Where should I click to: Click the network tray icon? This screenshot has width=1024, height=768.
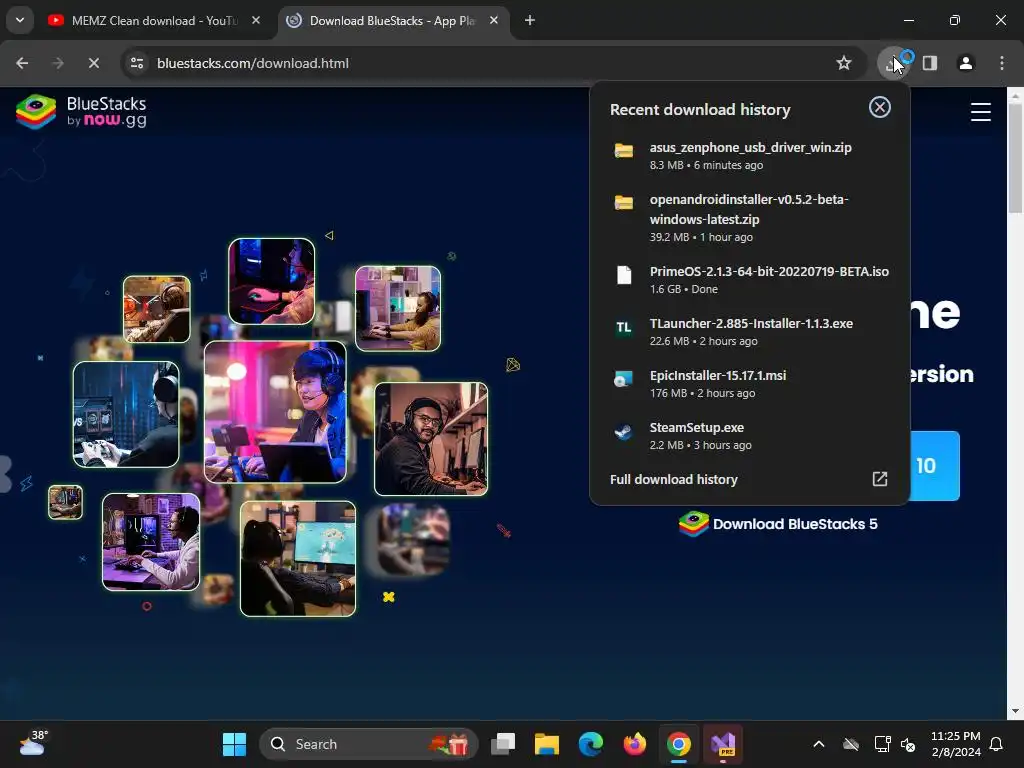click(x=882, y=744)
